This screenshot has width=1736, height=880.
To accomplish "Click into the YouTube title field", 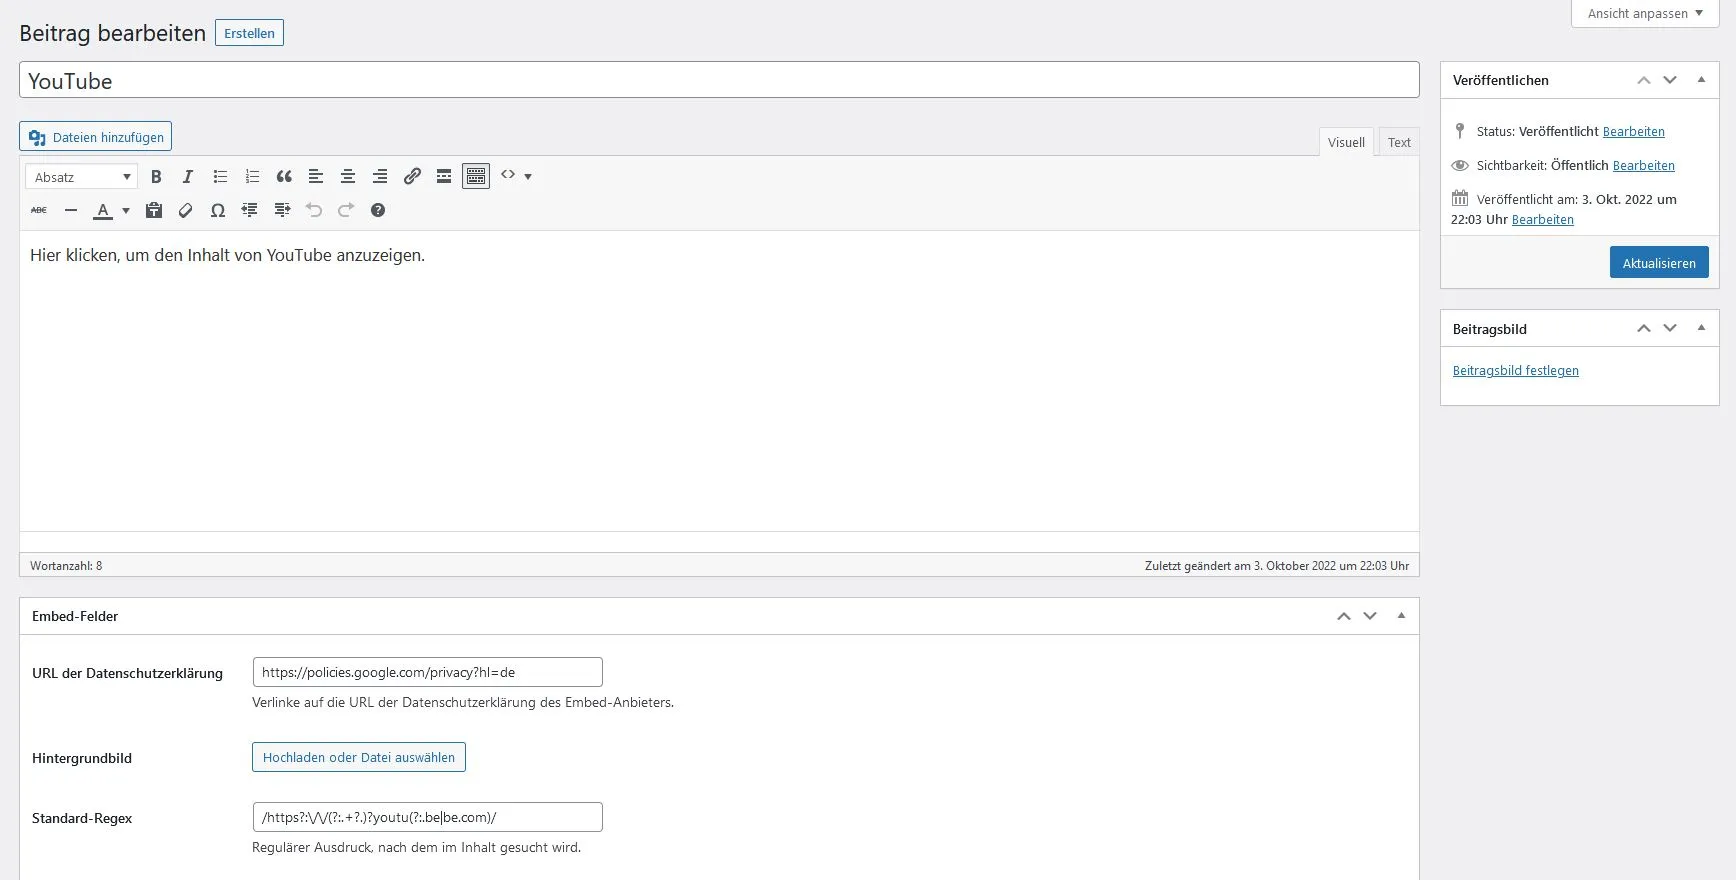I will (x=719, y=80).
